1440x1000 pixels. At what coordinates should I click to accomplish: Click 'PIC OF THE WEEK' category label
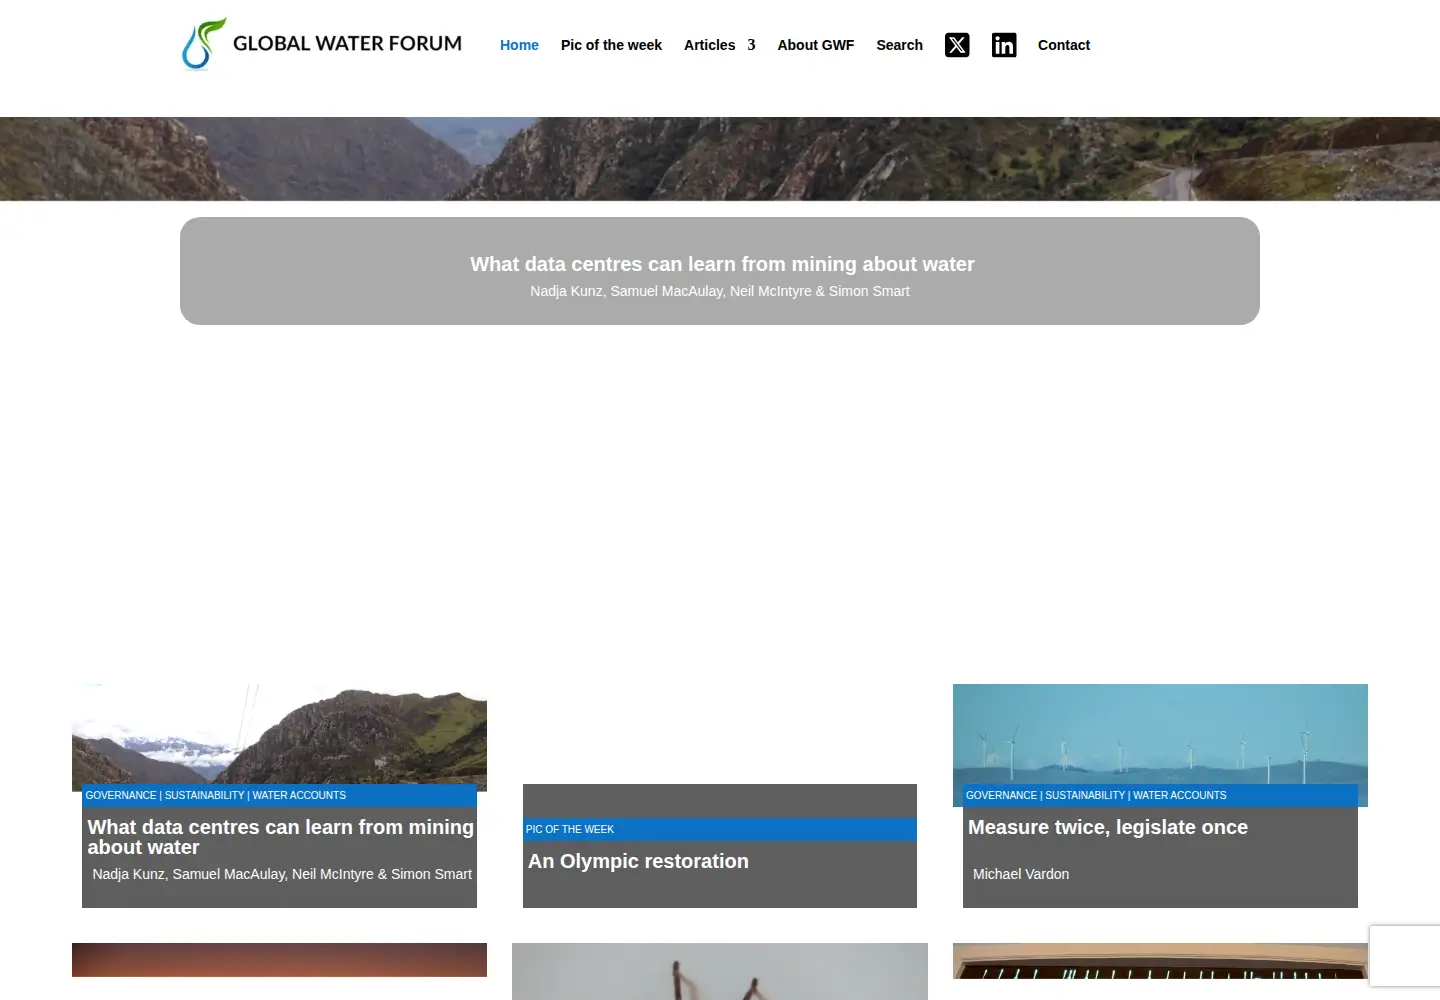coord(570,829)
